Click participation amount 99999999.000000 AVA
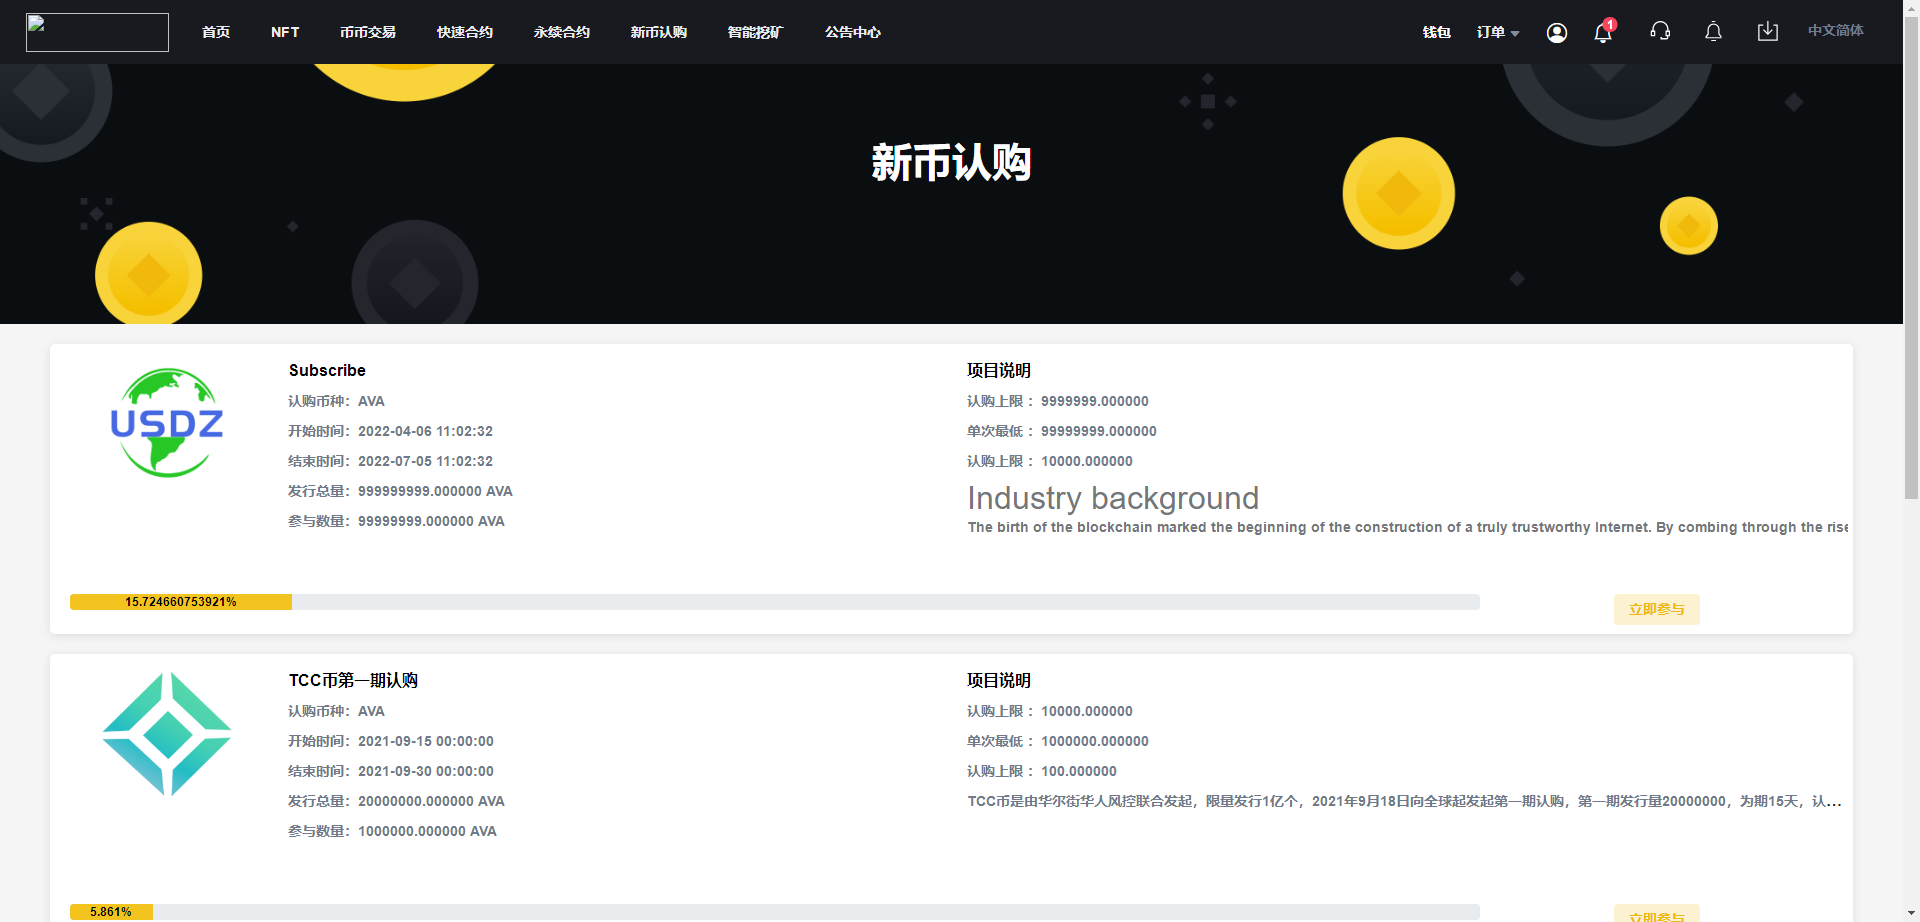 point(431,522)
